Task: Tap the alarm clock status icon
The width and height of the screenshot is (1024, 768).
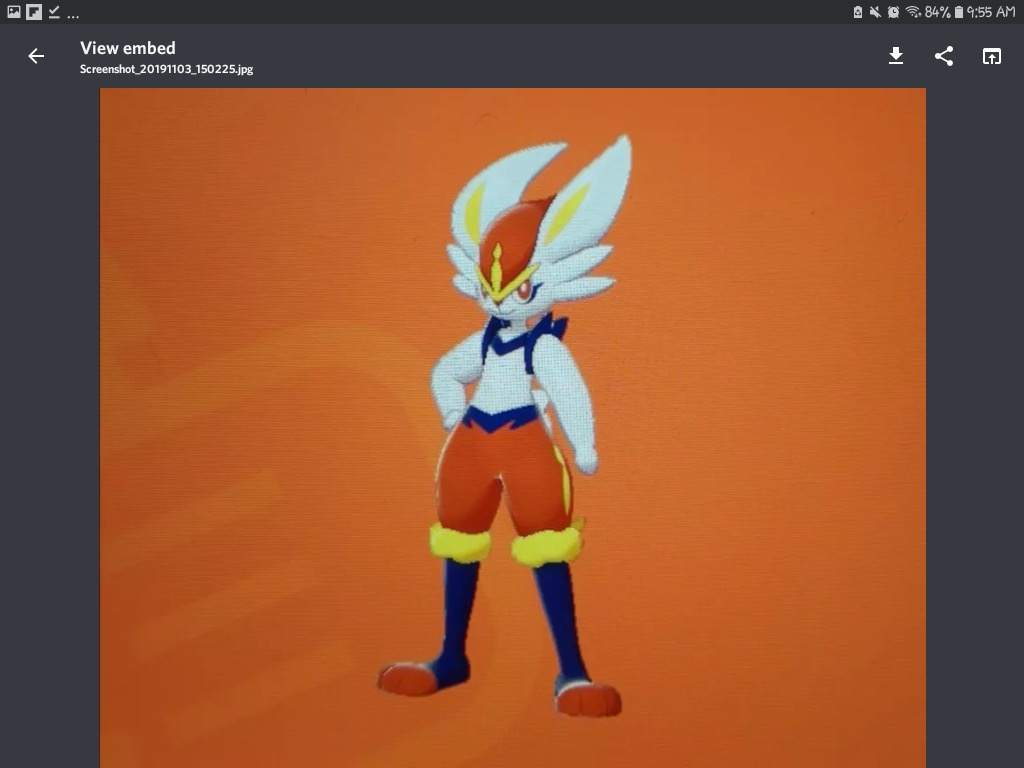Action: pos(893,12)
